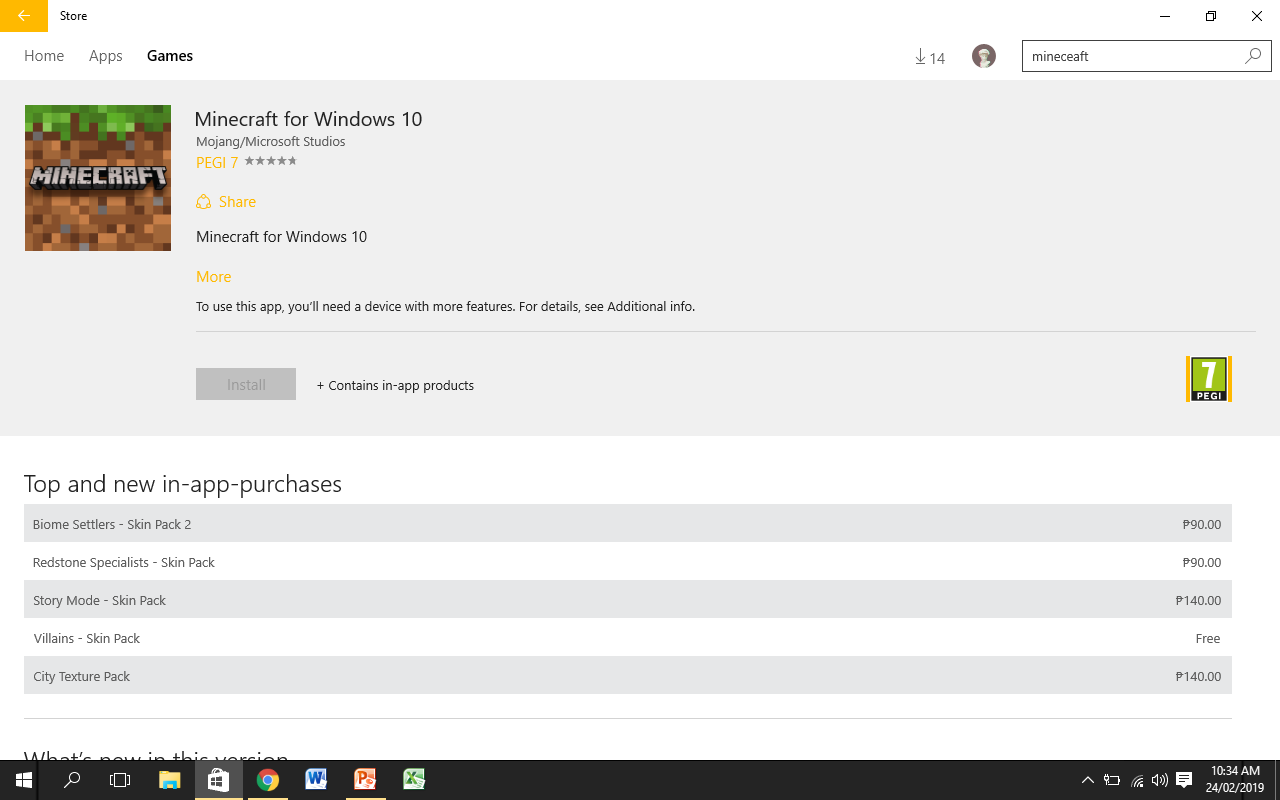The width and height of the screenshot is (1280, 800).
Task: Click the Mojang/Microsoft Studios publisher text
Action: 271,142
